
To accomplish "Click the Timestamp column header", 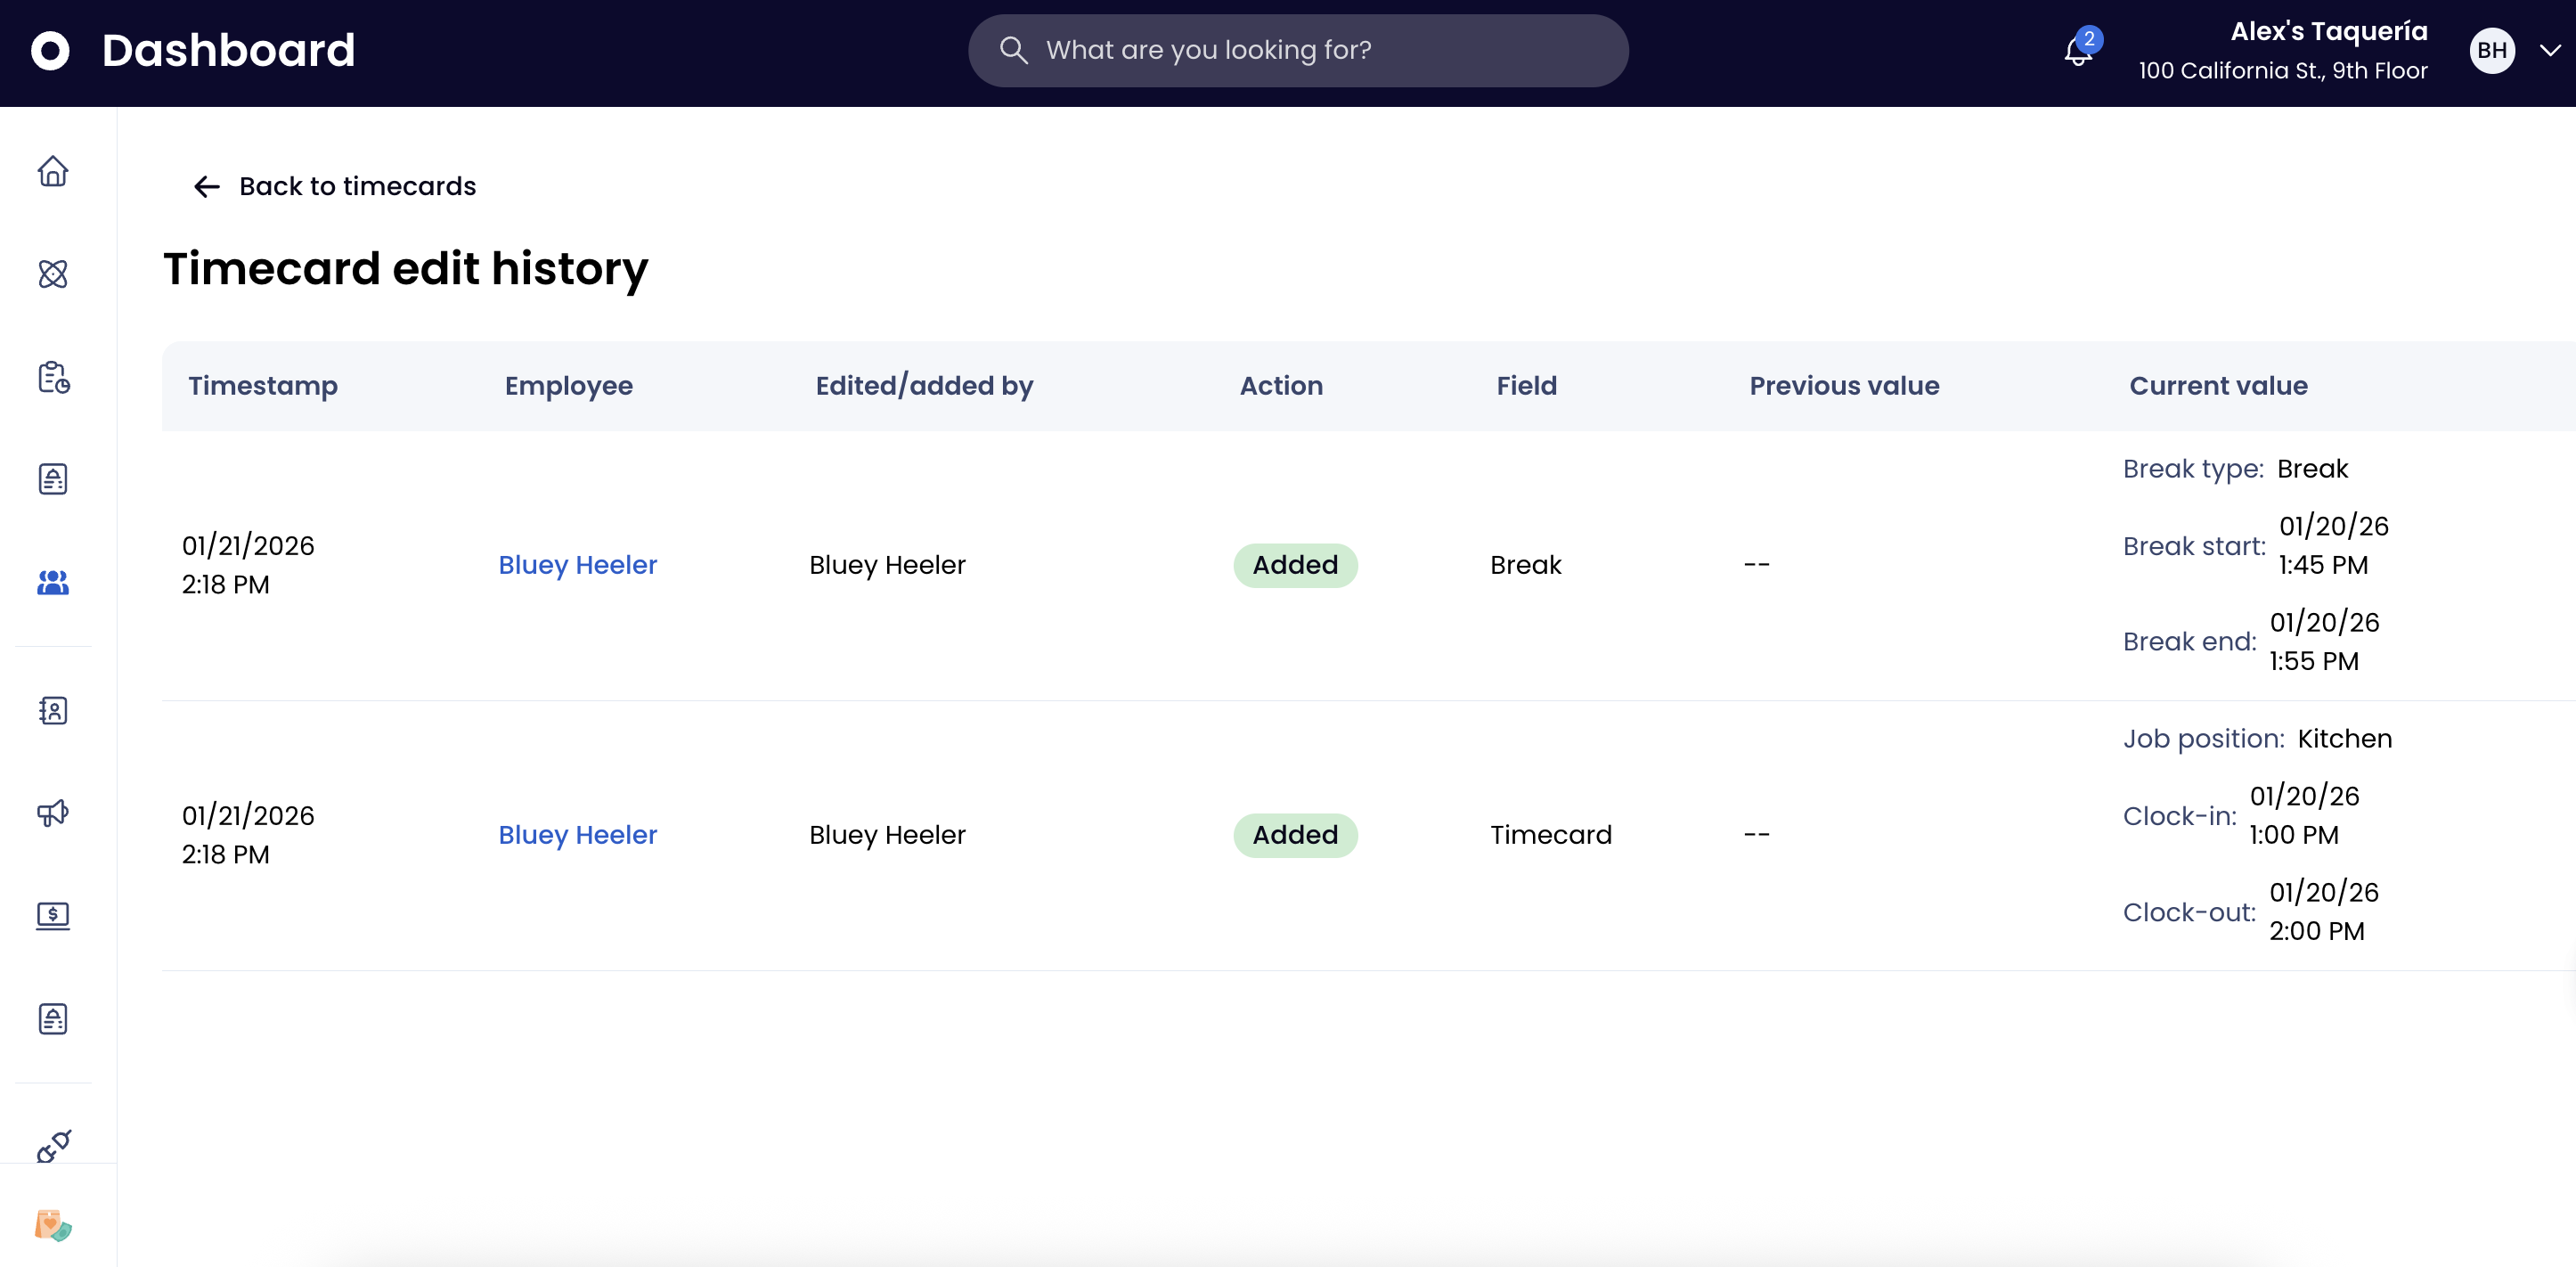I will tap(263, 386).
